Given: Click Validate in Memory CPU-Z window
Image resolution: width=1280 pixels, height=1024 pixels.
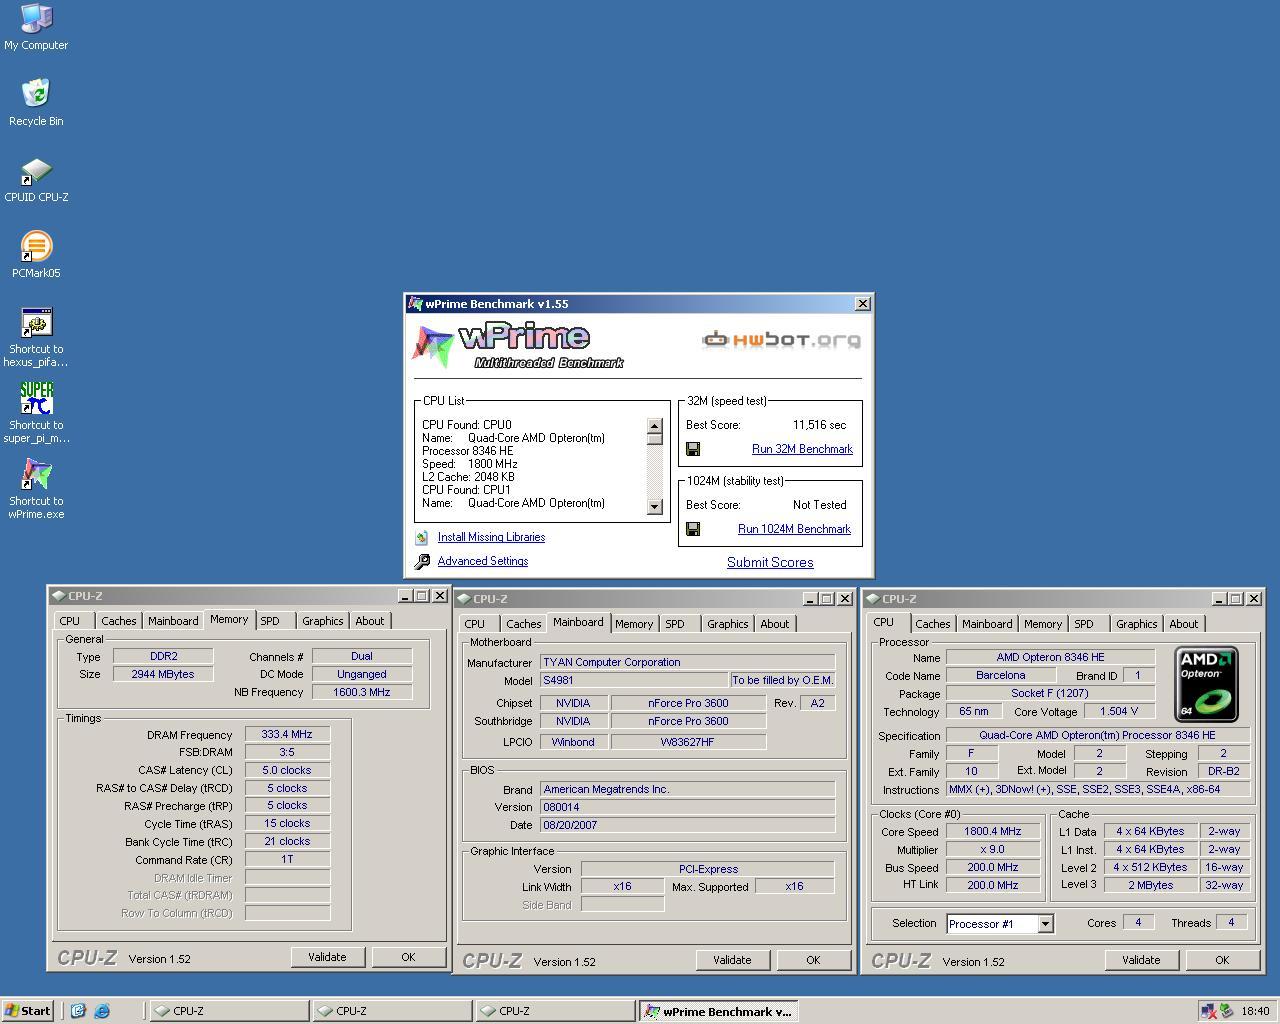Looking at the screenshot, I should tap(327, 957).
